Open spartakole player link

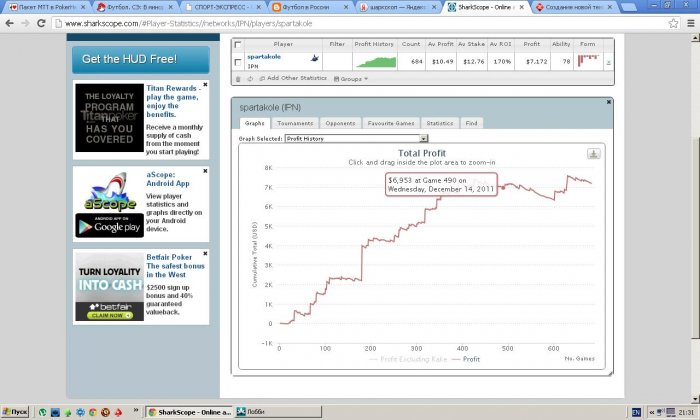tap(264, 57)
